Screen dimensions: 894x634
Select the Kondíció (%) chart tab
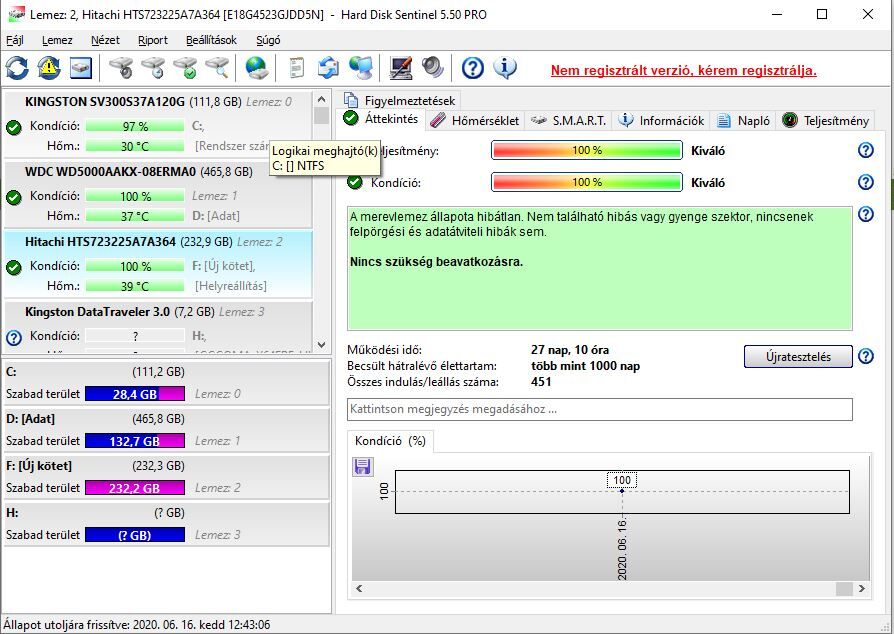click(390, 441)
